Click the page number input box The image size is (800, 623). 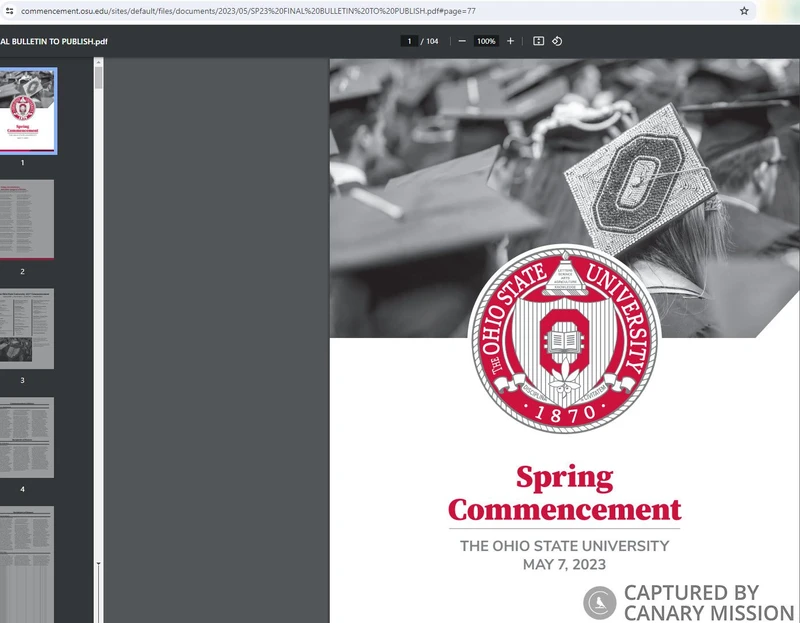tap(409, 41)
